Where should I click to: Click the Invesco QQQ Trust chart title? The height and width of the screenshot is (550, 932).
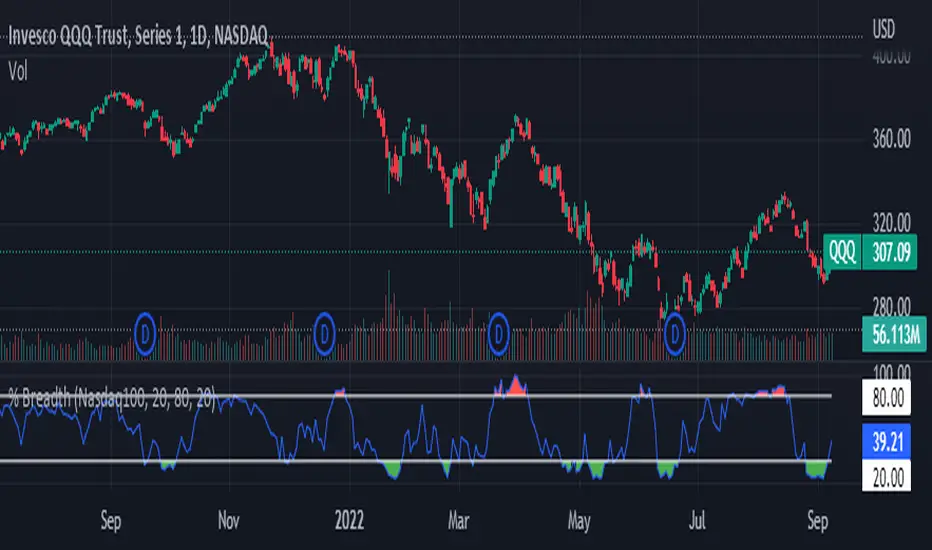coord(138,36)
